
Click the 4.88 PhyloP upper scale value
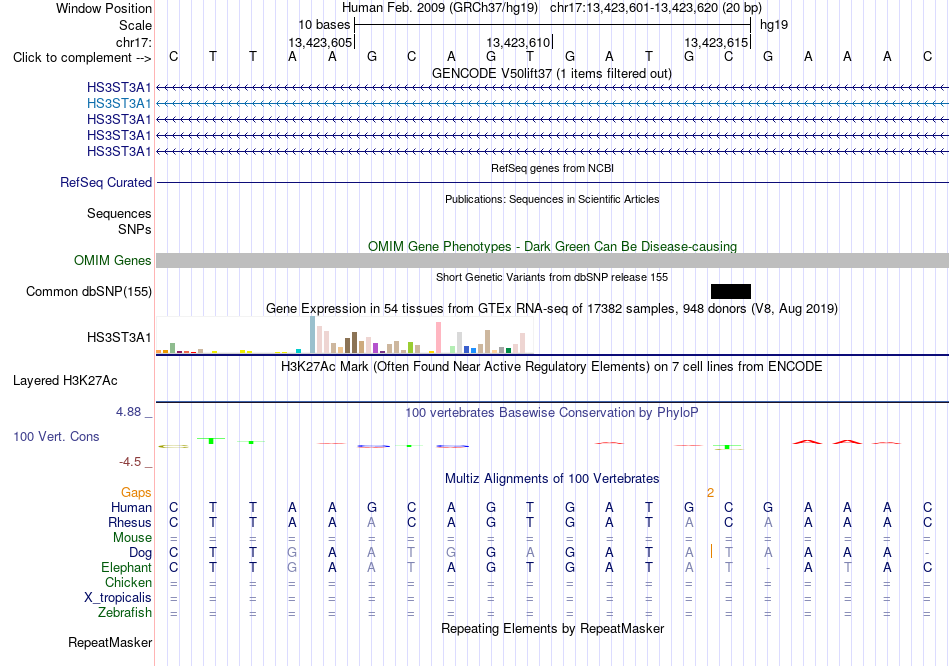click(128, 412)
